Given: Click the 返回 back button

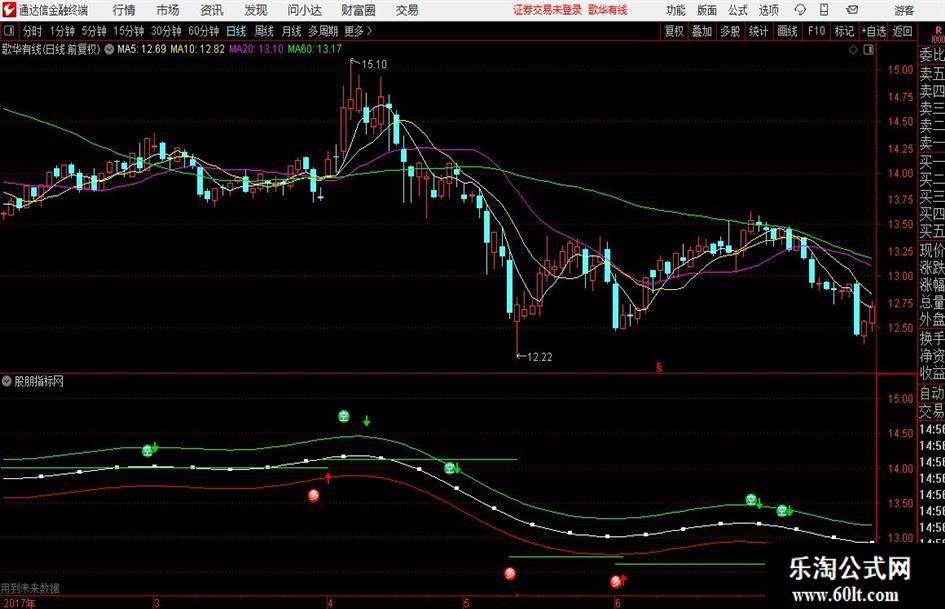Looking at the screenshot, I should point(902,31).
